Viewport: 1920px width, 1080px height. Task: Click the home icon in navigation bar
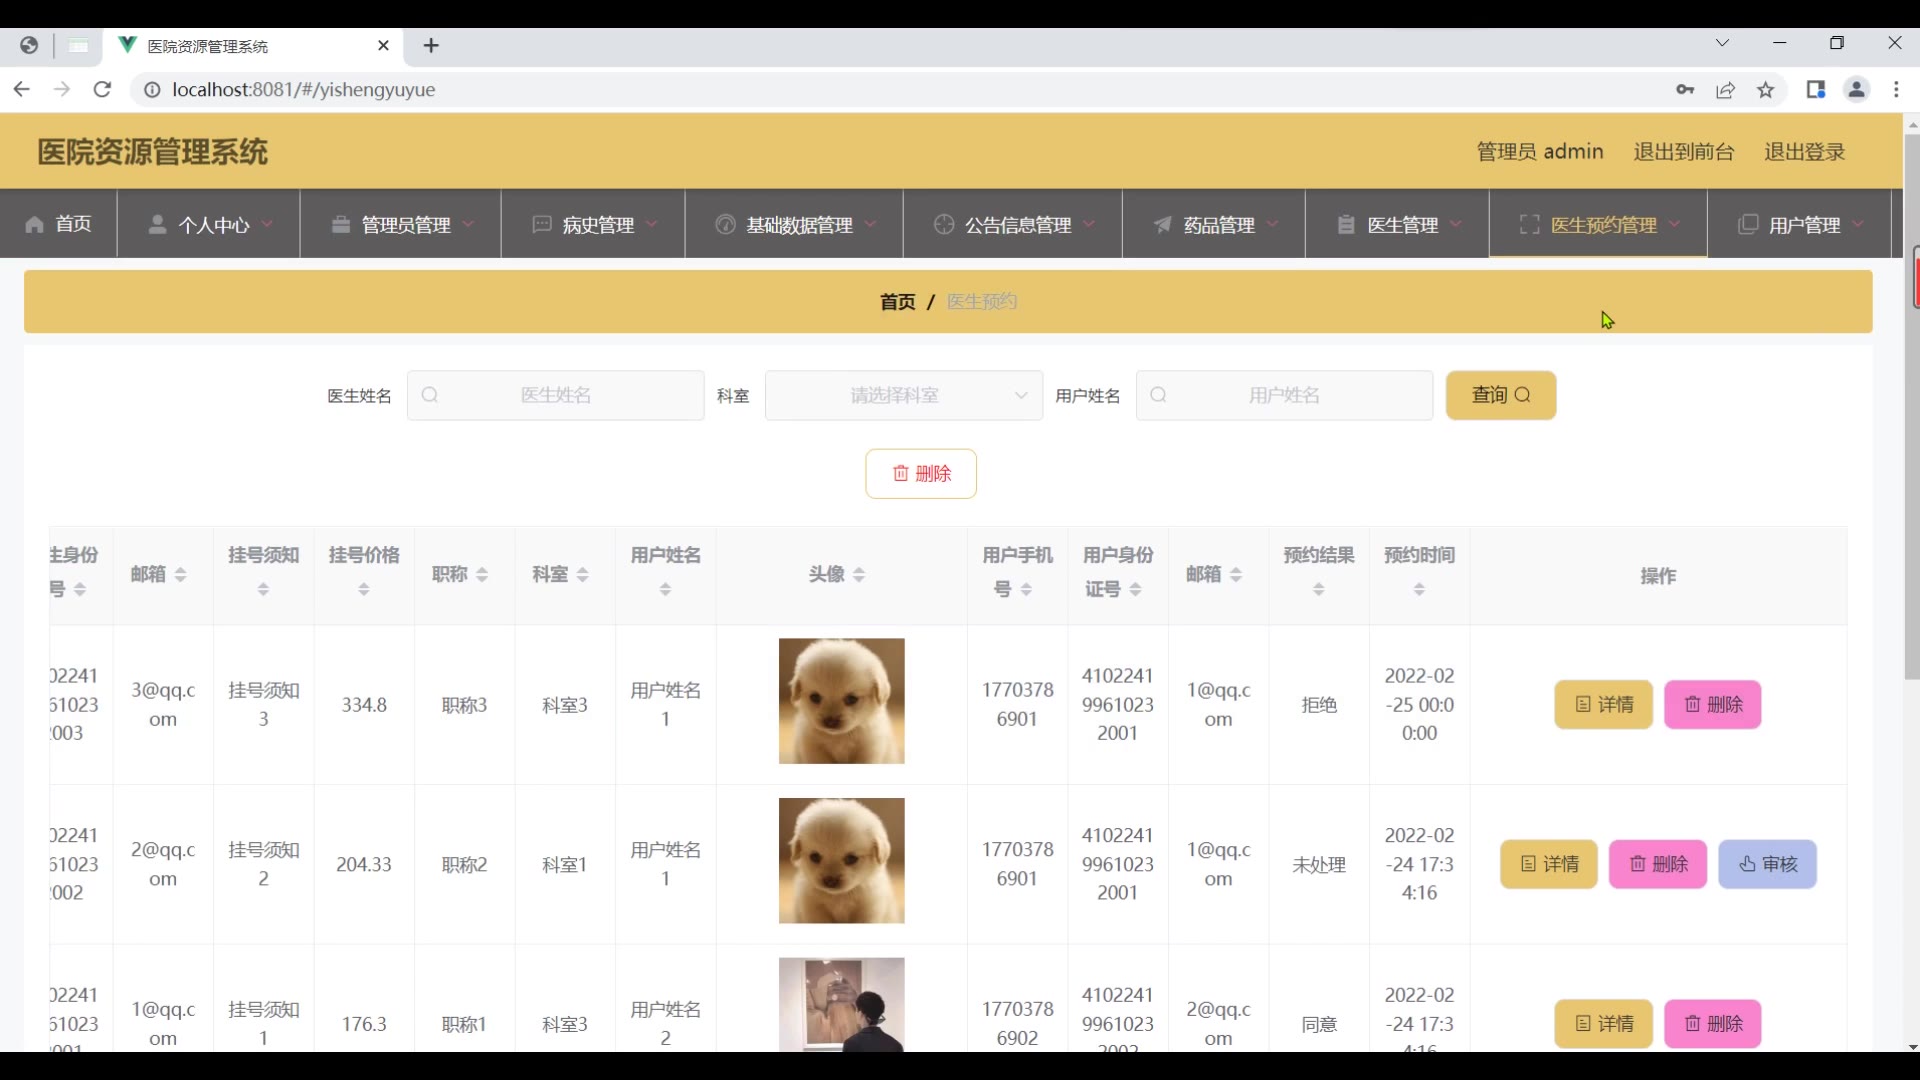click(35, 225)
